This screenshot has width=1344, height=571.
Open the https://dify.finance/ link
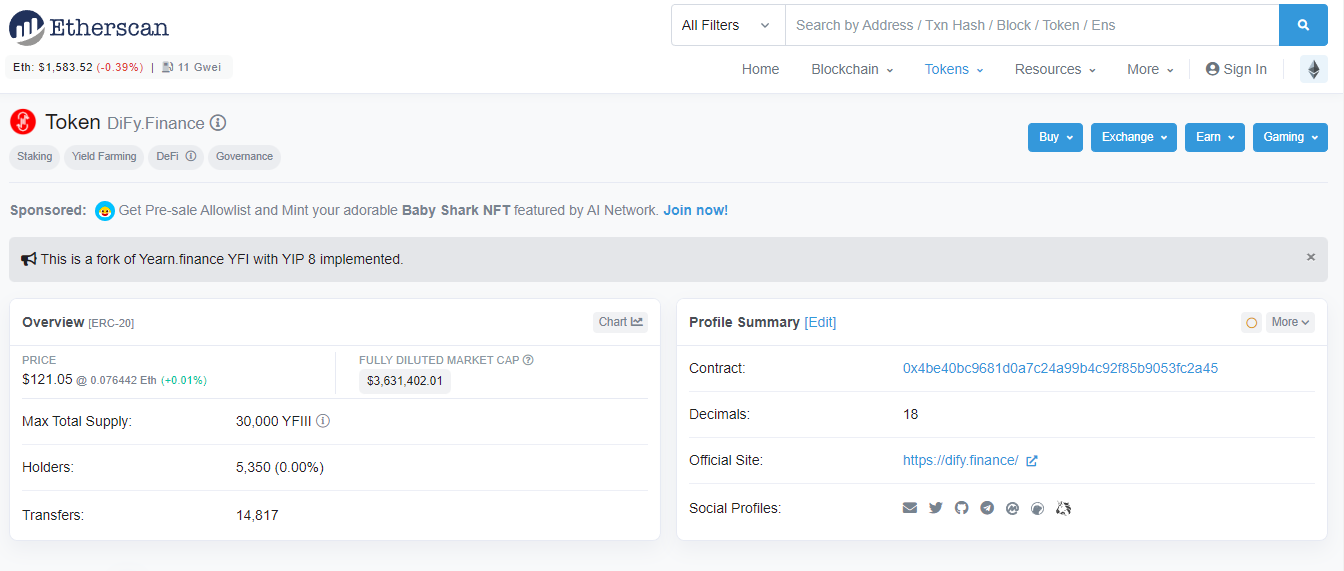pos(960,461)
